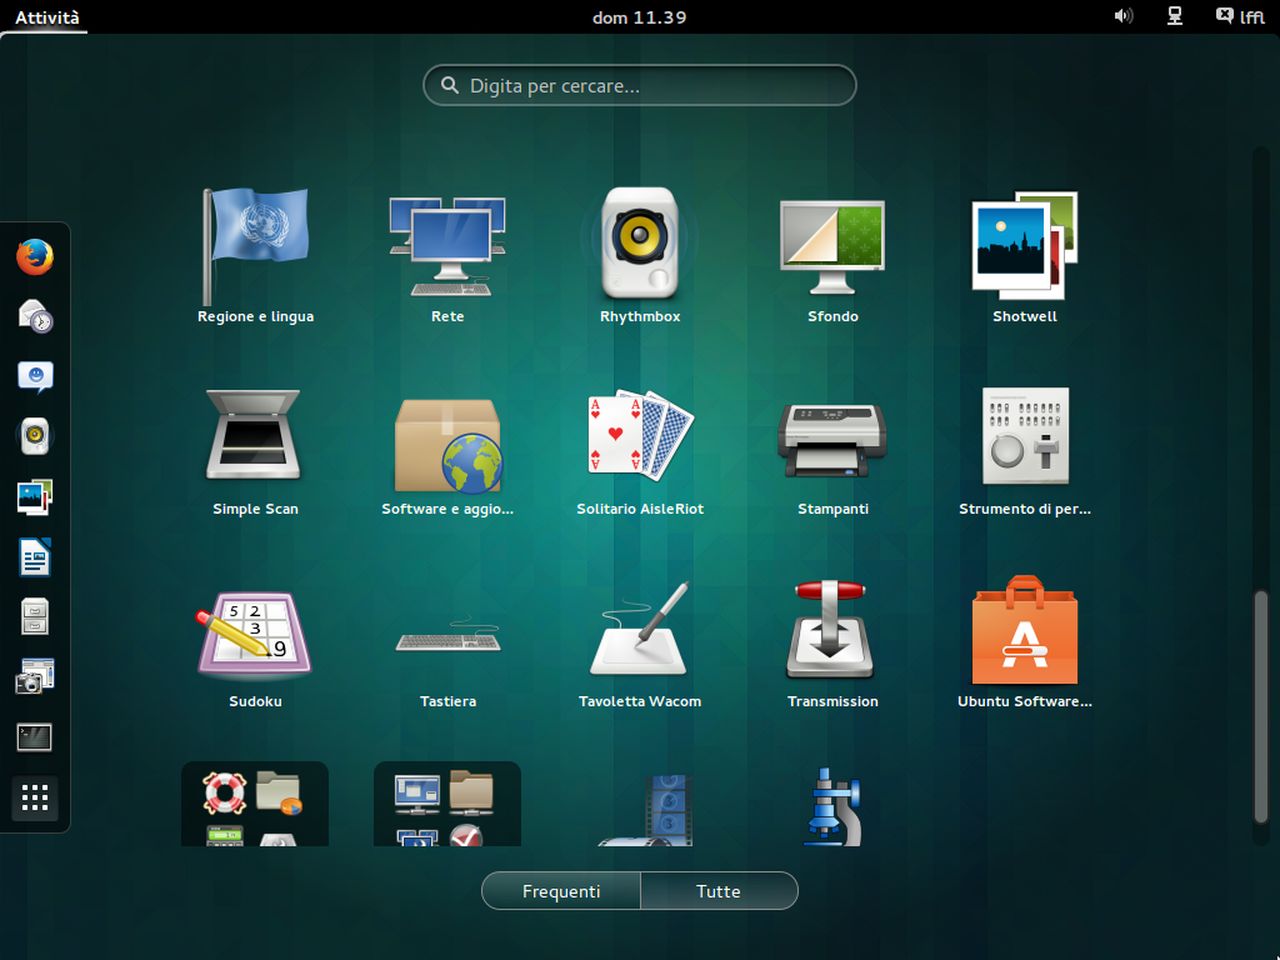Open Files cabinet icon in dock

(x=35, y=617)
